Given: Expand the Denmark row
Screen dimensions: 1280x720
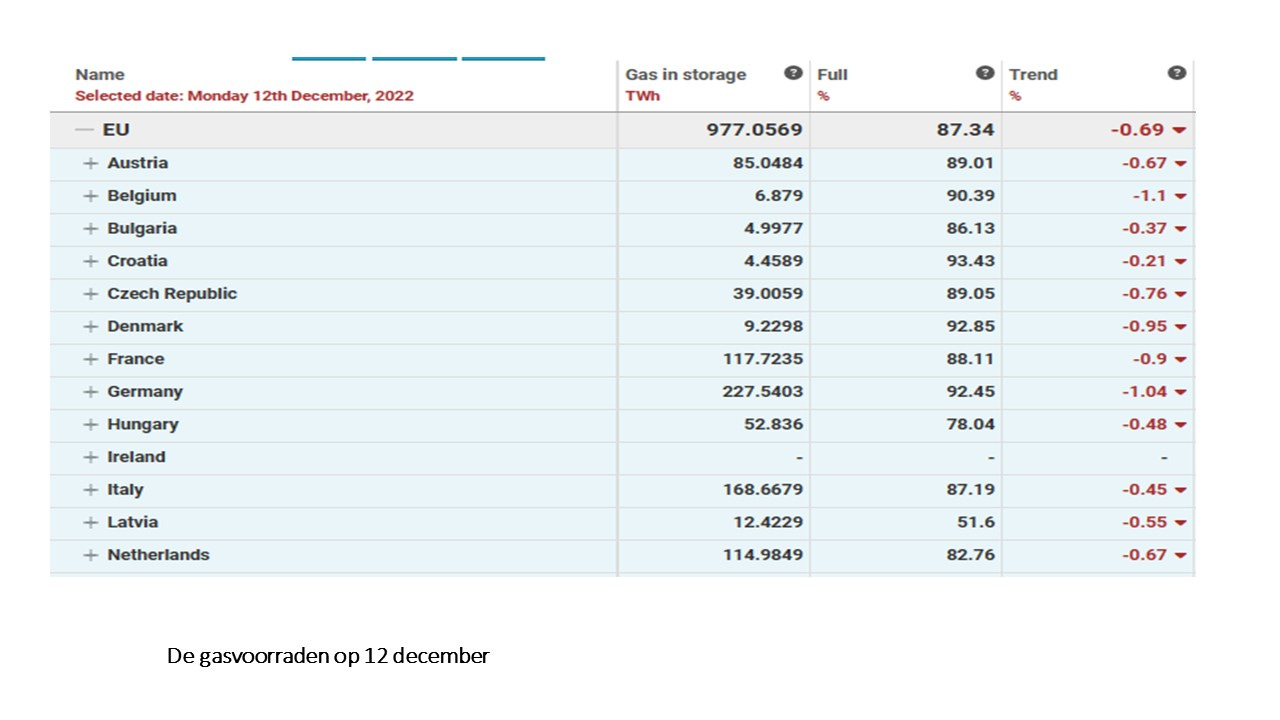Looking at the screenshot, I should coord(91,326).
